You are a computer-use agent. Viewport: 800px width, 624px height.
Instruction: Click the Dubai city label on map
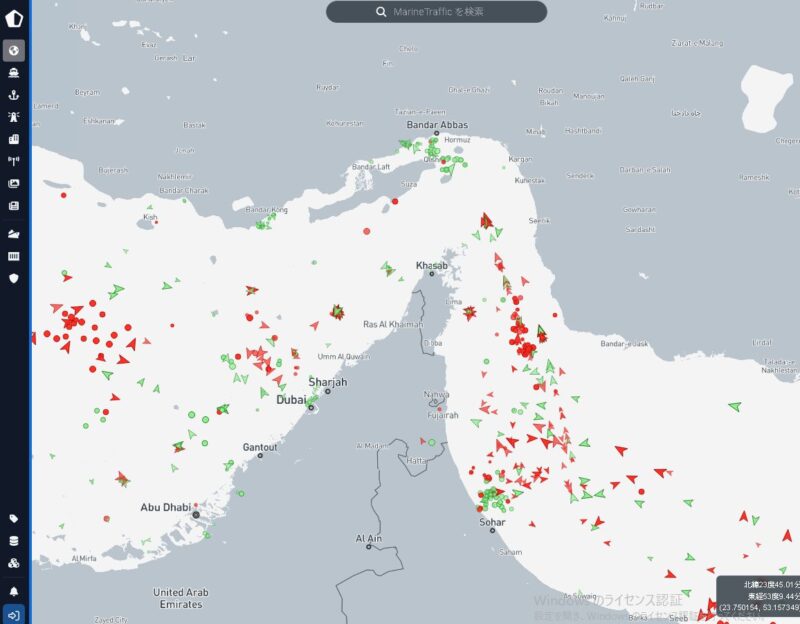292,400
